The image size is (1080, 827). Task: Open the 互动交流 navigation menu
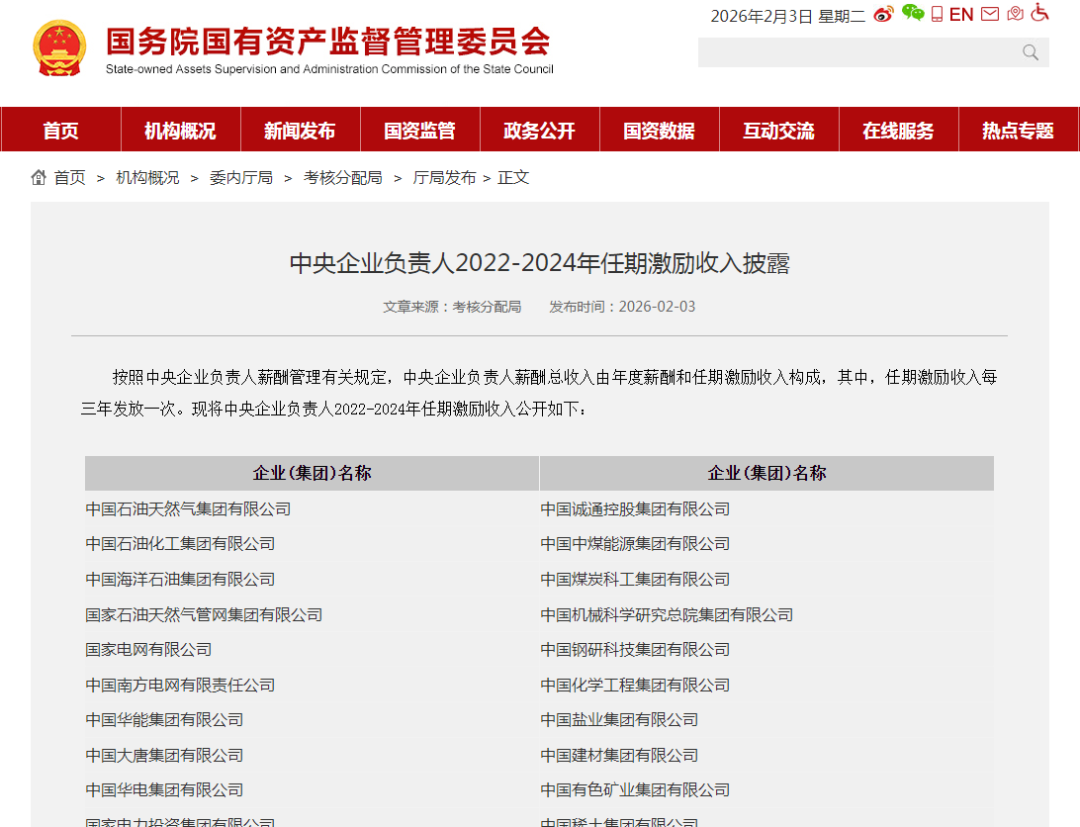tap(779, 130)
